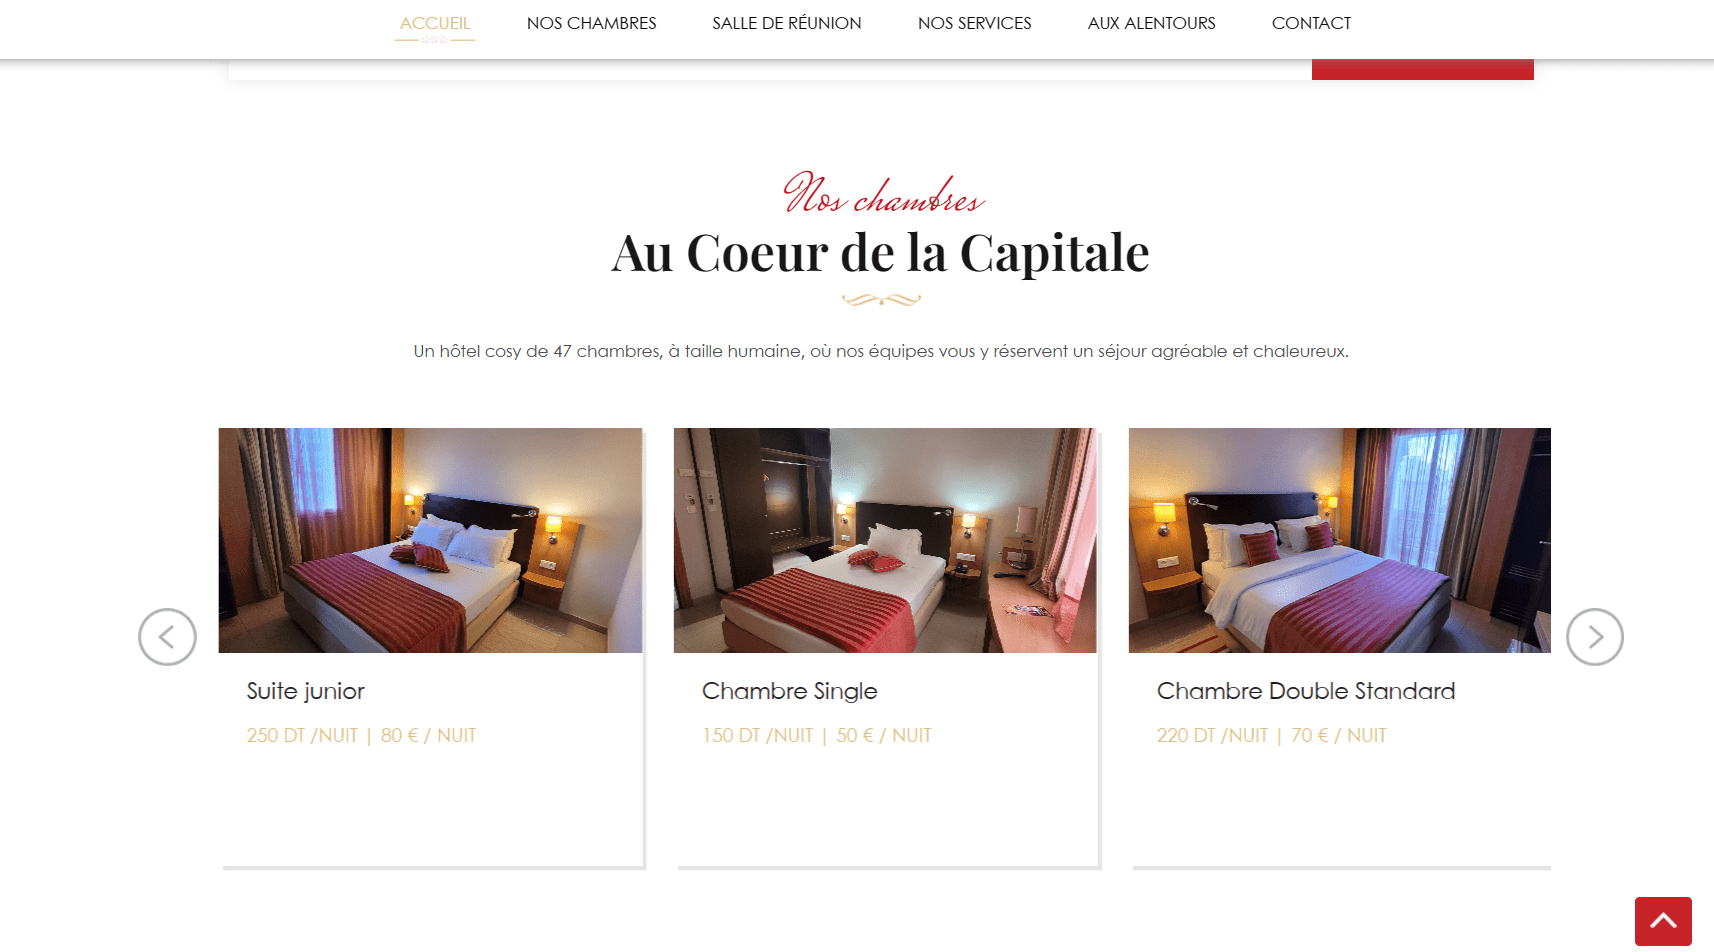1714x952 pixels.
Task: Open the Chambre Single title link
Action: click(790, 691)
